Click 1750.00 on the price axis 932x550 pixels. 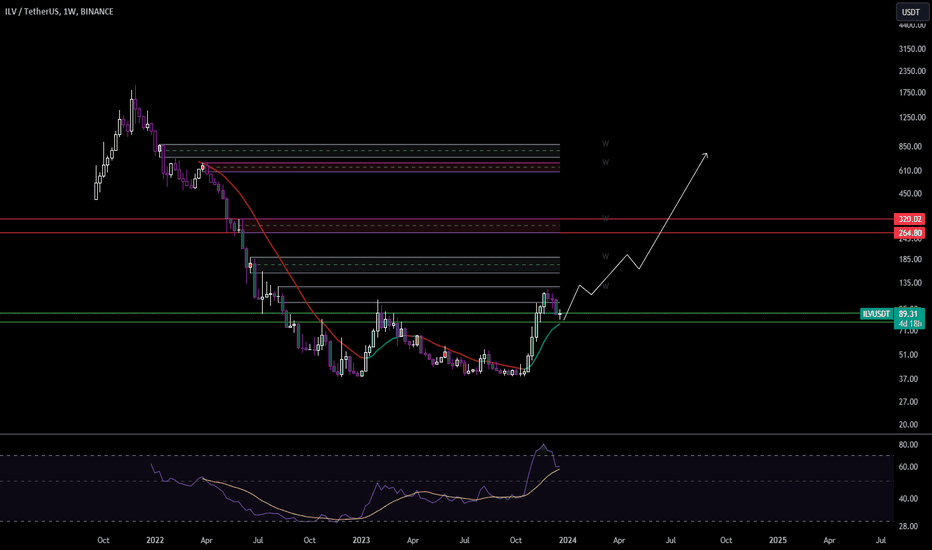coord(912,92)
